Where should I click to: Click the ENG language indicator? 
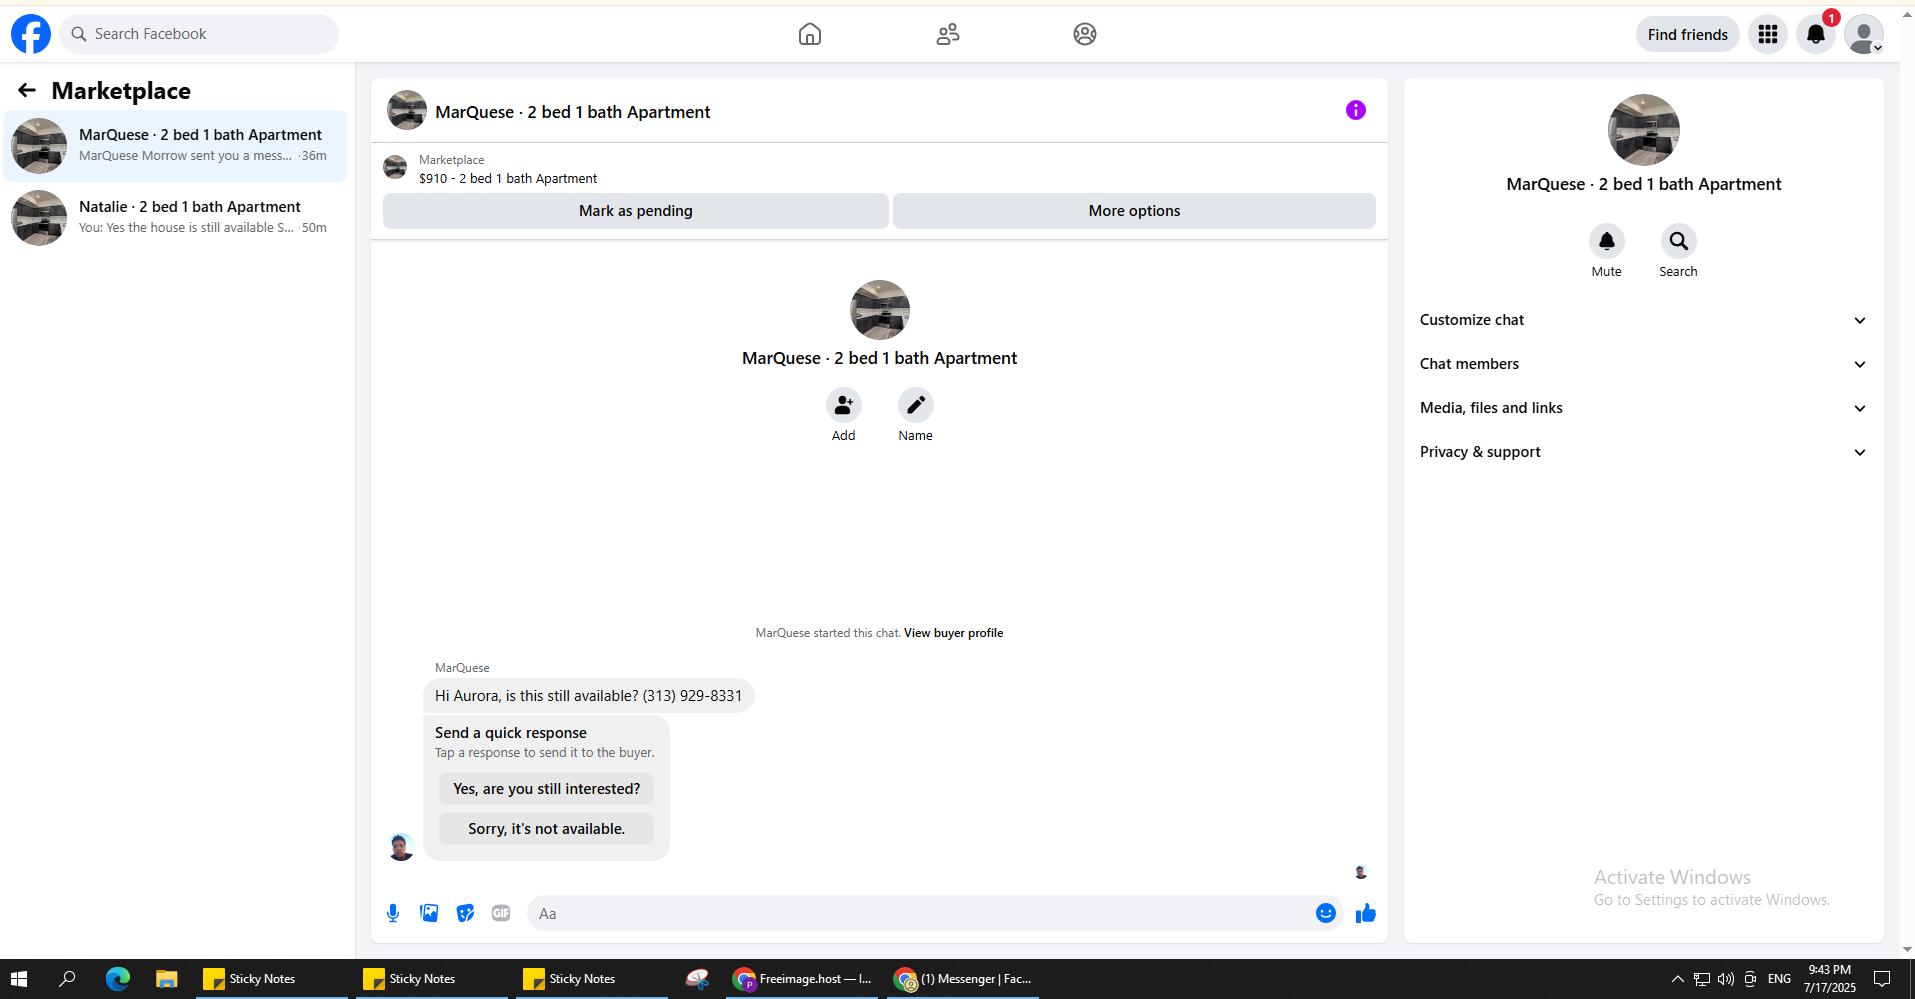pos(1779,979)
